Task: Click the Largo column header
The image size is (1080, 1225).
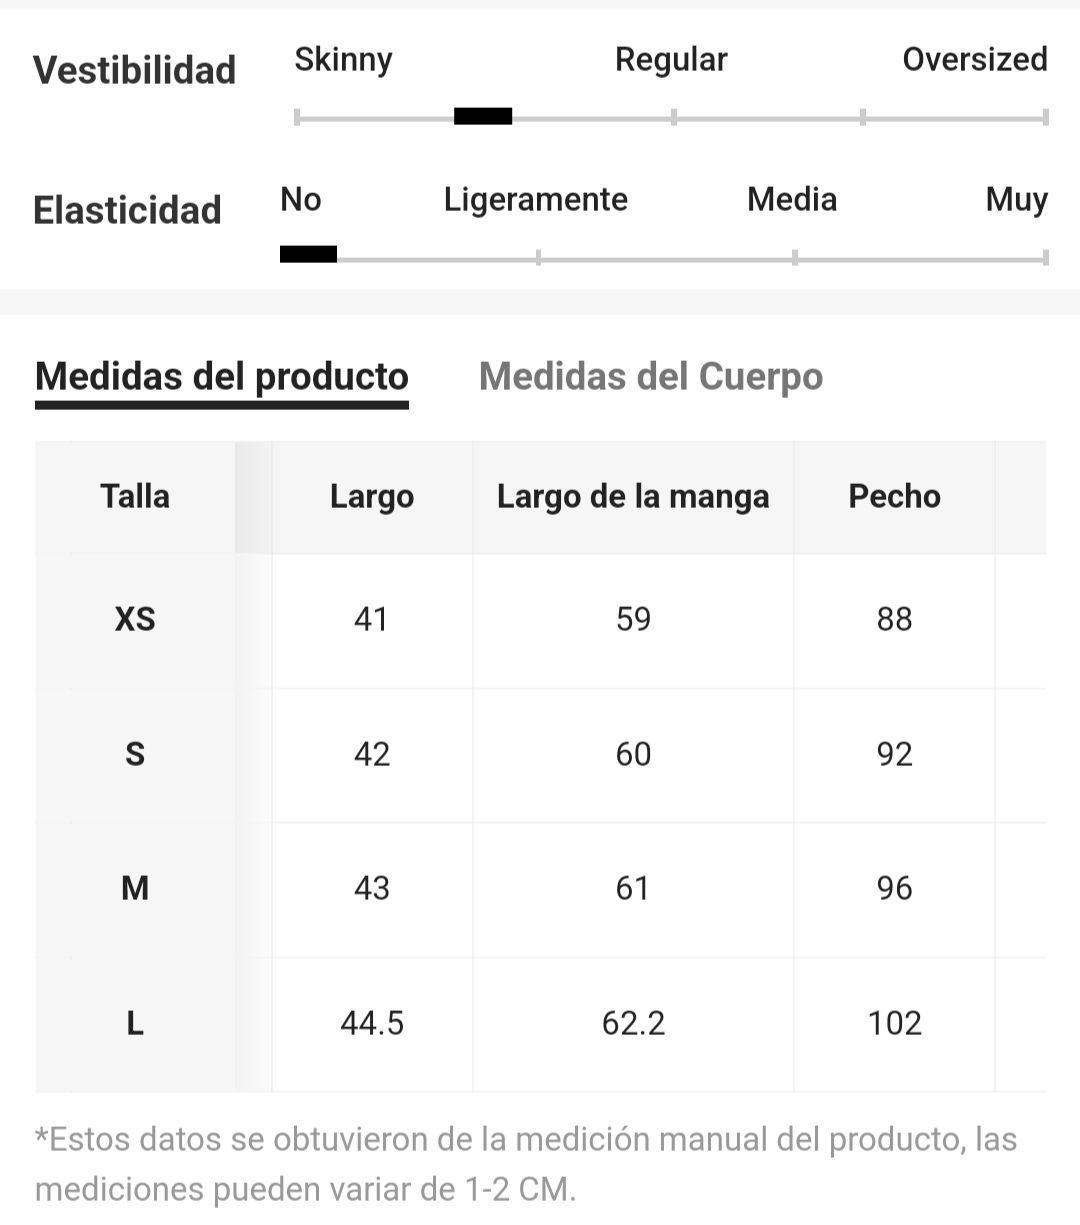Action: (372, 497)
